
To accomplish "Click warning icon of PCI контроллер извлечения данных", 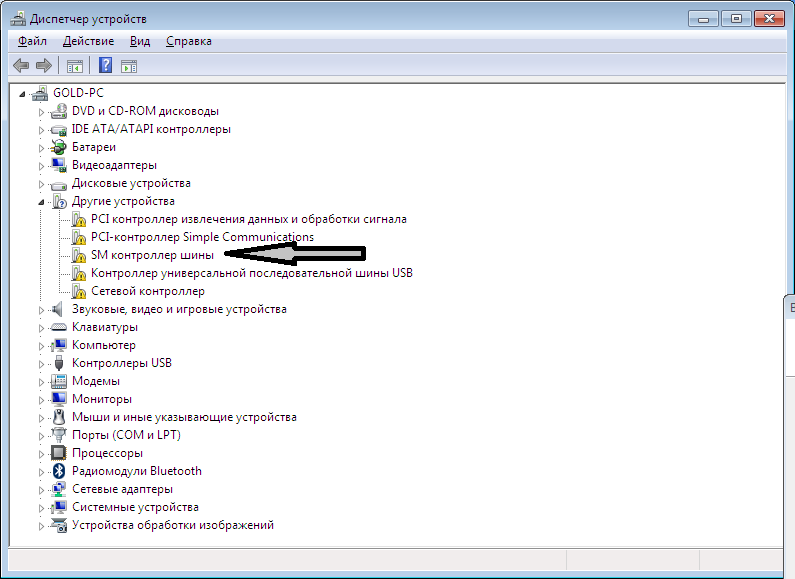I will tap(78, 220).
